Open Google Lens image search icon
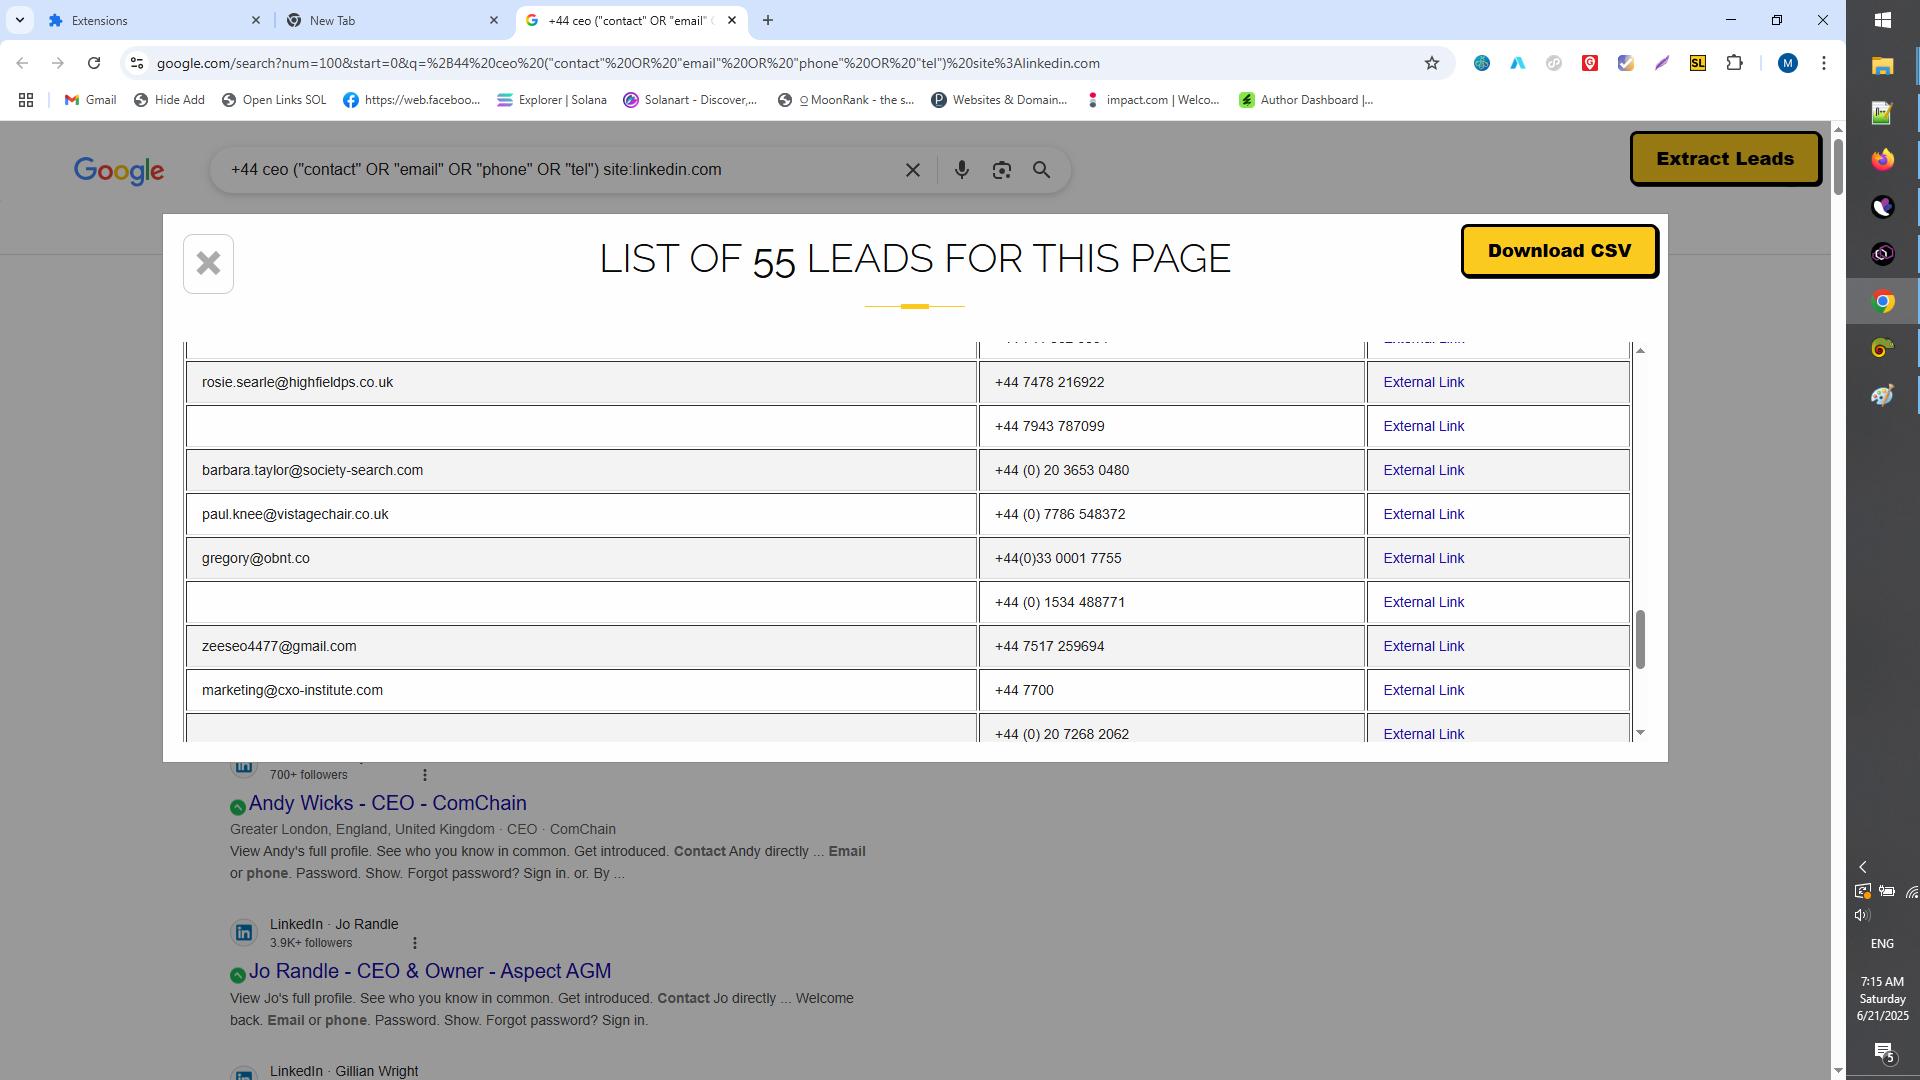Image resolution: width=1920 pixels, height=1080 pixels. click(x=1001, y=170)
